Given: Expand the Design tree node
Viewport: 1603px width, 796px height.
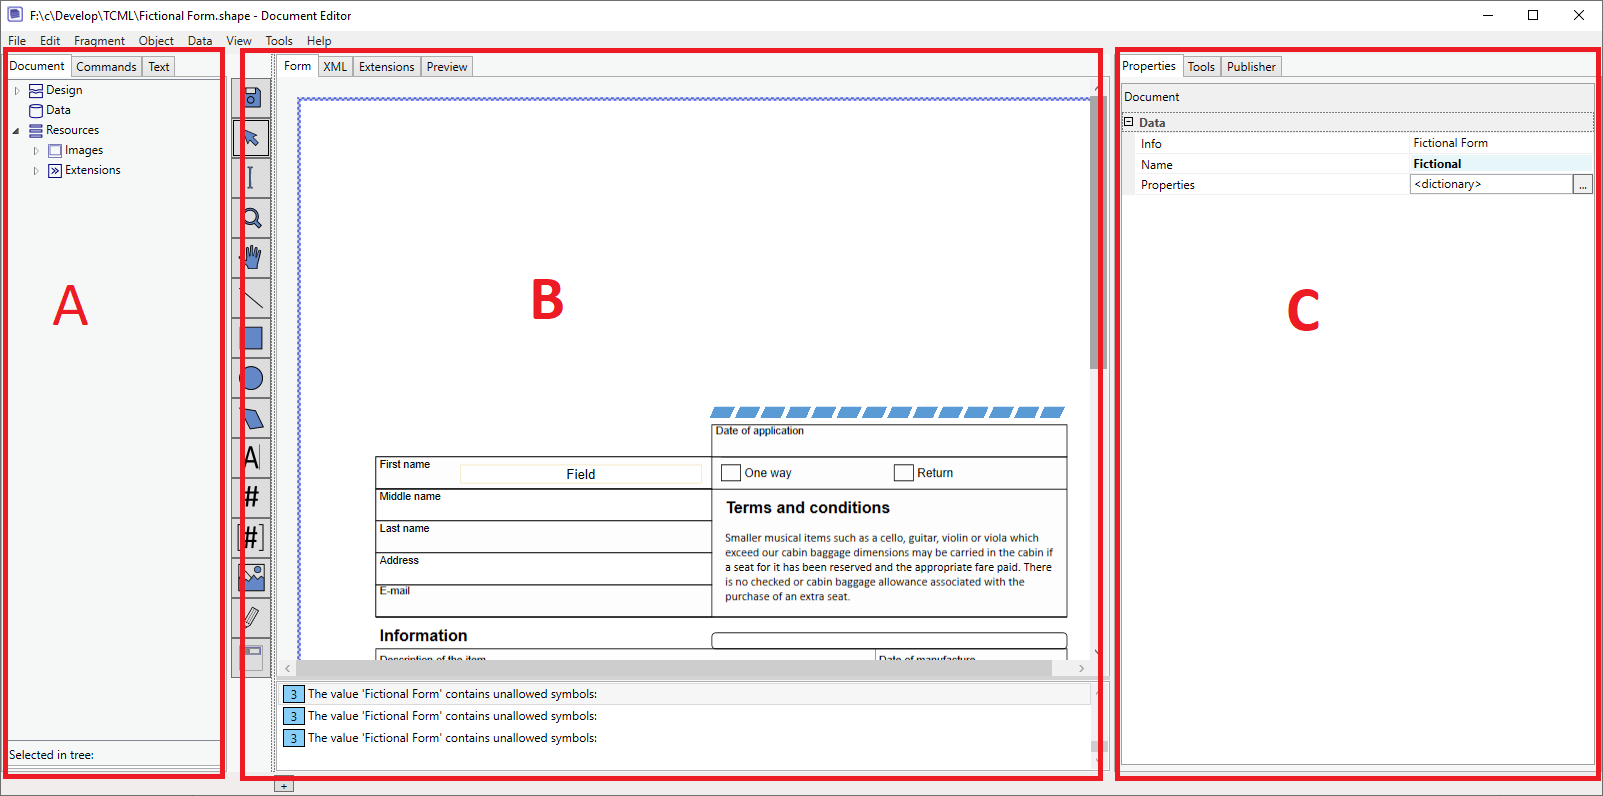Looking at the screenshot, I should pos(17,91).
